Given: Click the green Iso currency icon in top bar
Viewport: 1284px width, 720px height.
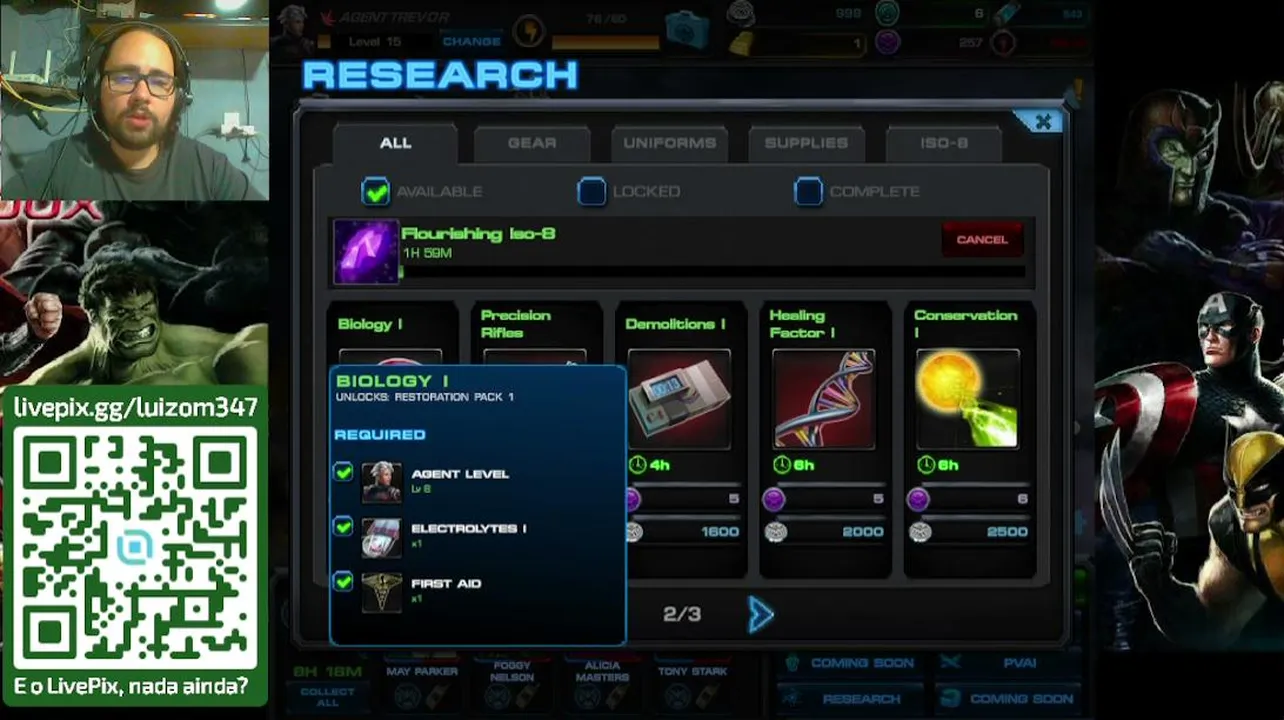Looking at the screenshot, I should 887,12.
